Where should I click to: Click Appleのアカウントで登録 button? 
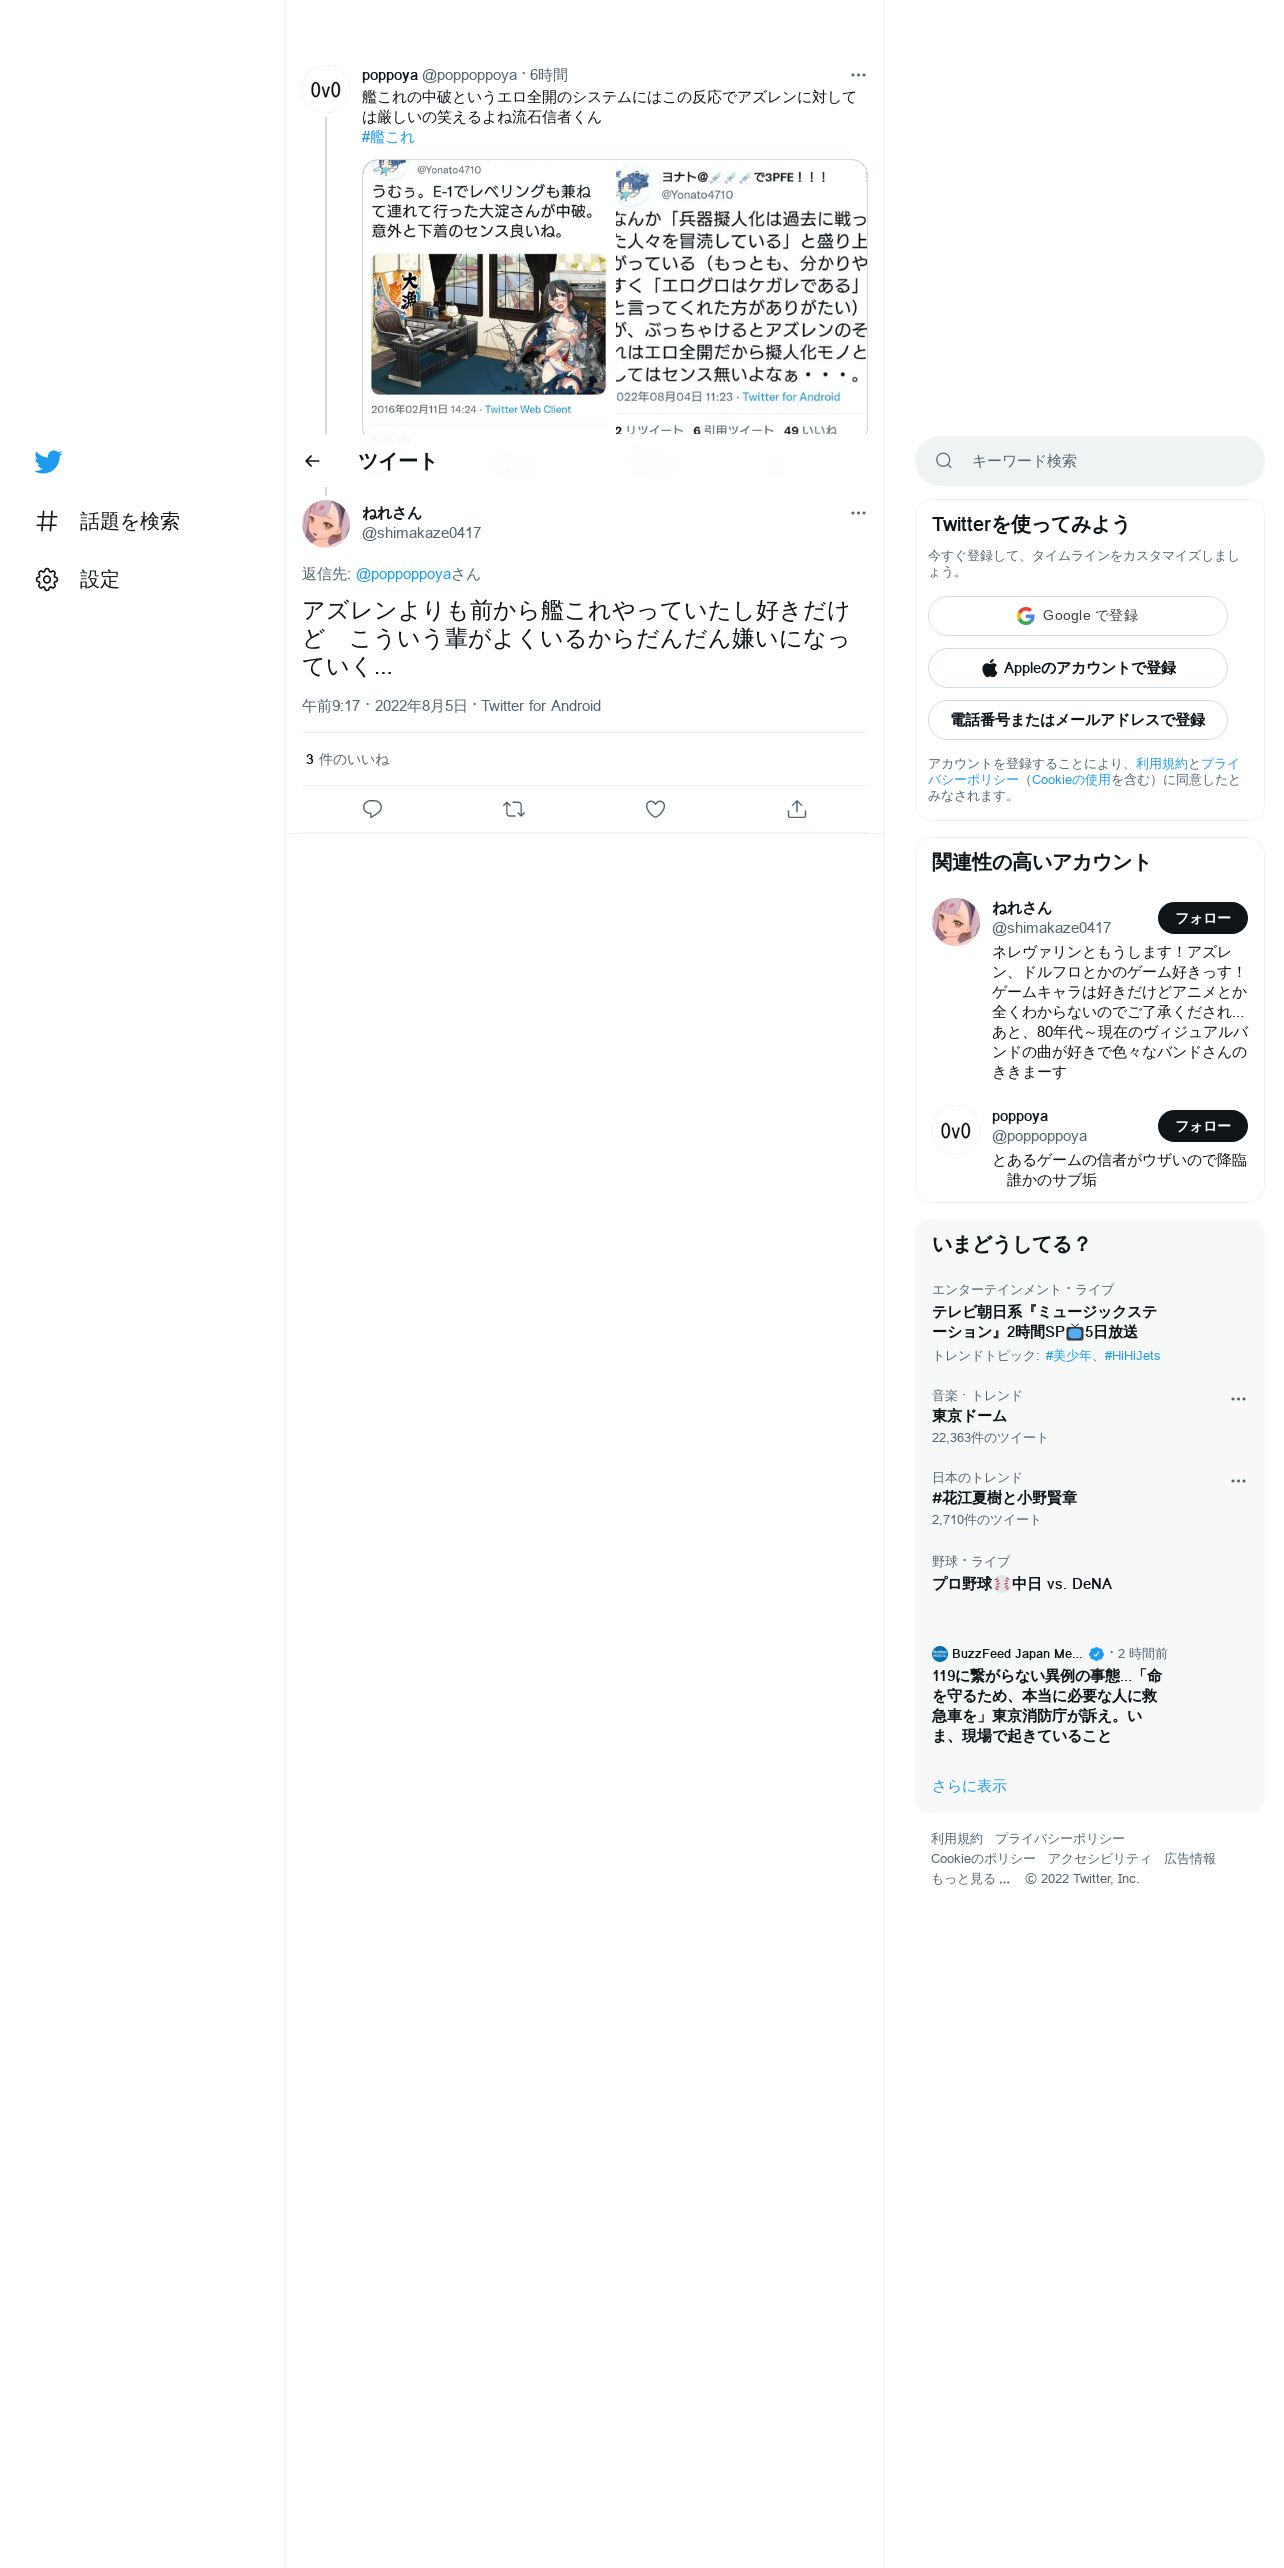(x=1077, y=668)
